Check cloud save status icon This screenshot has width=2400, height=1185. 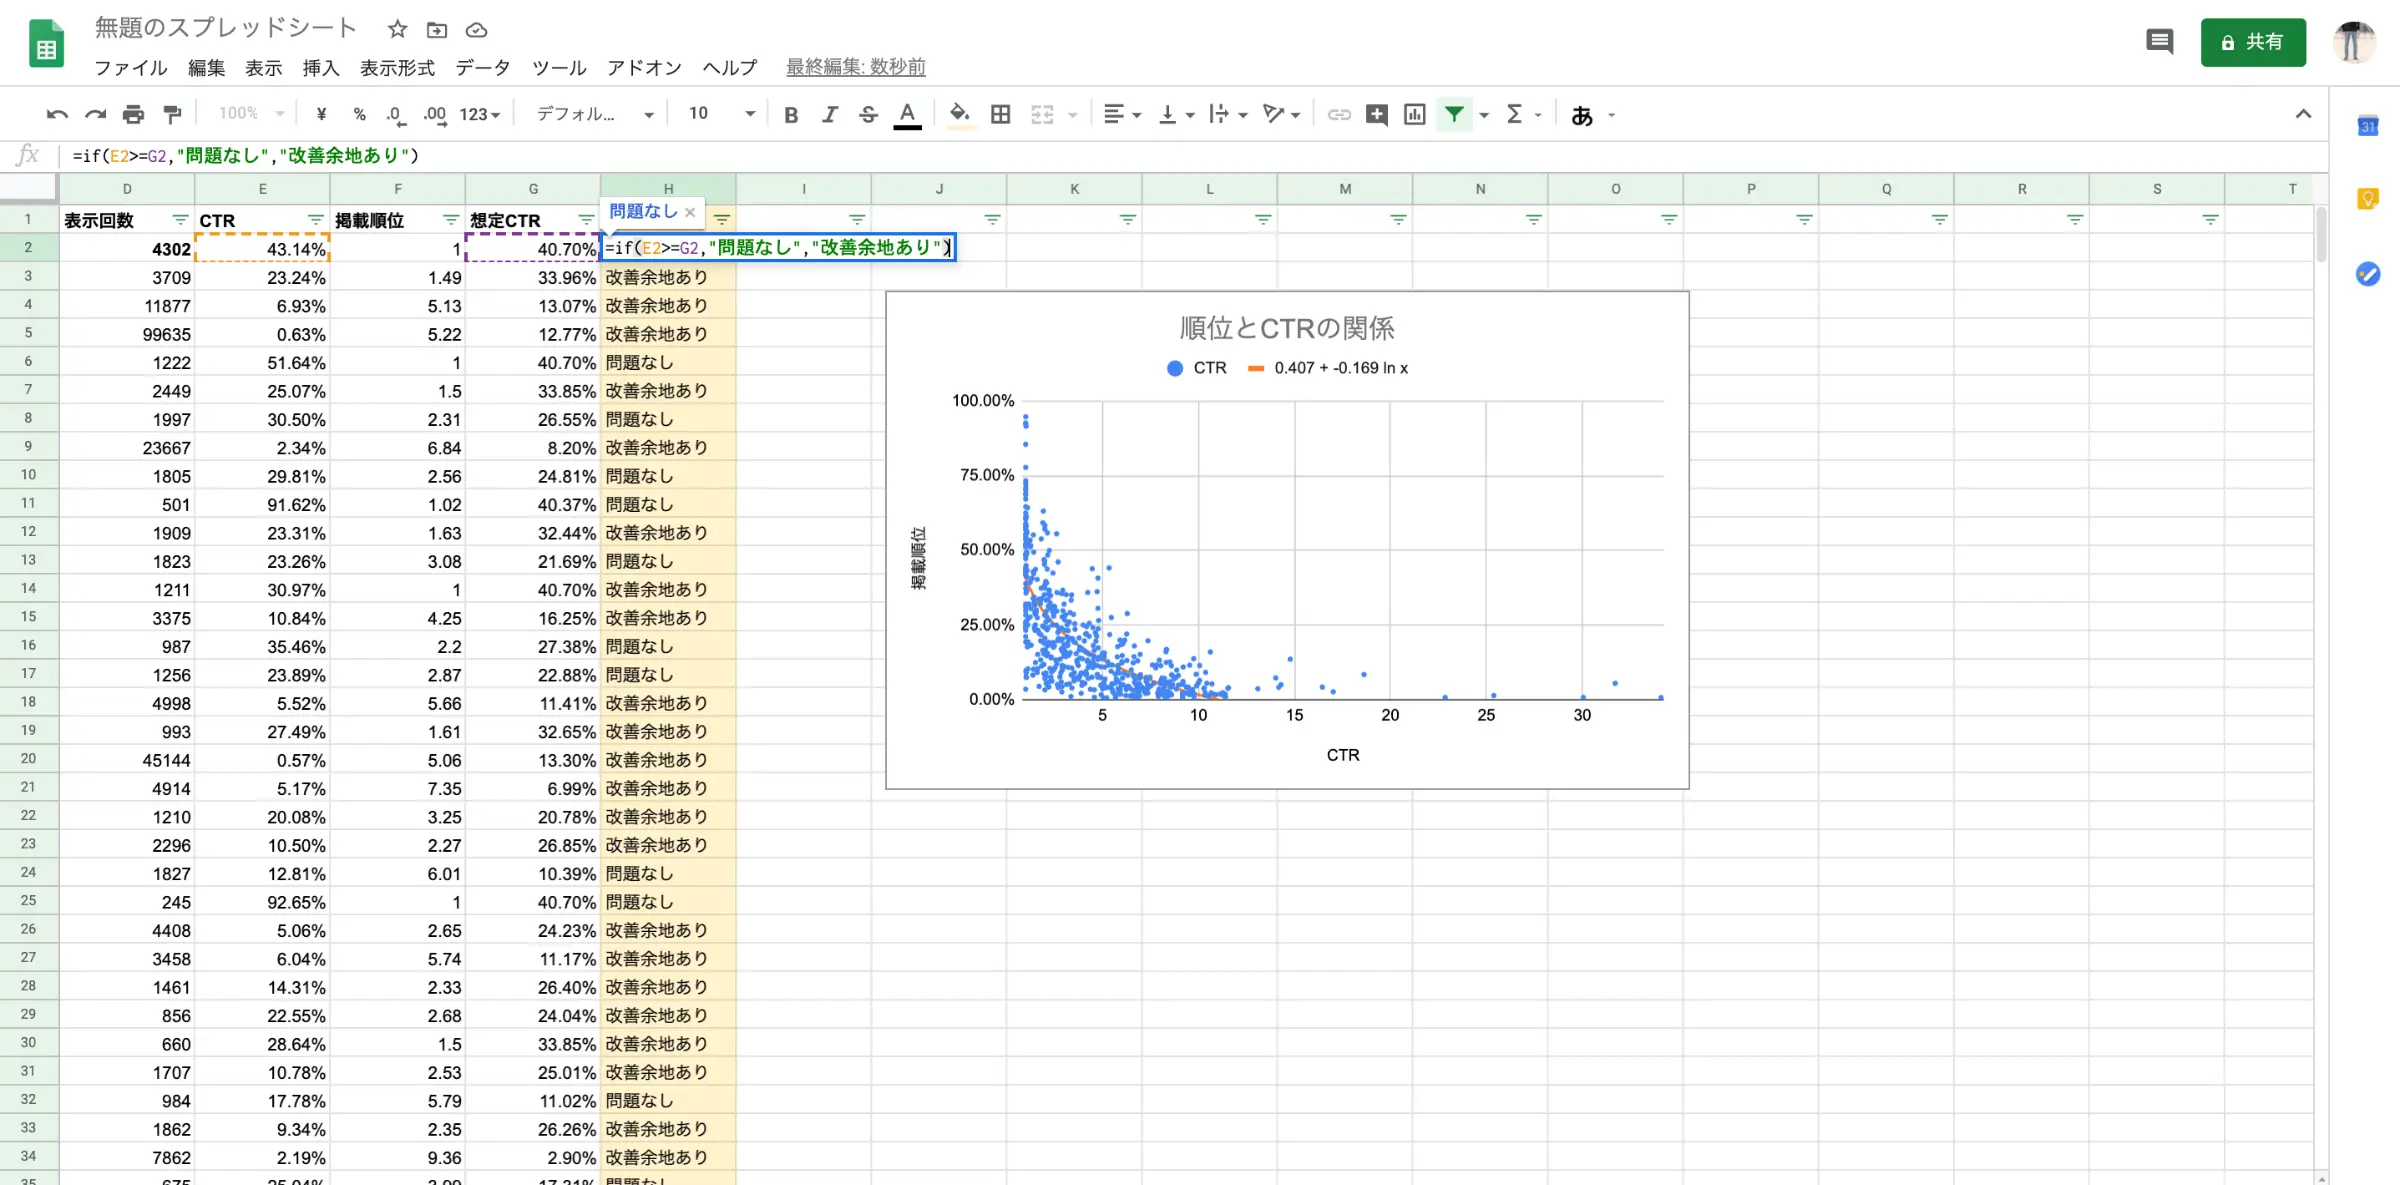point(477,30)
